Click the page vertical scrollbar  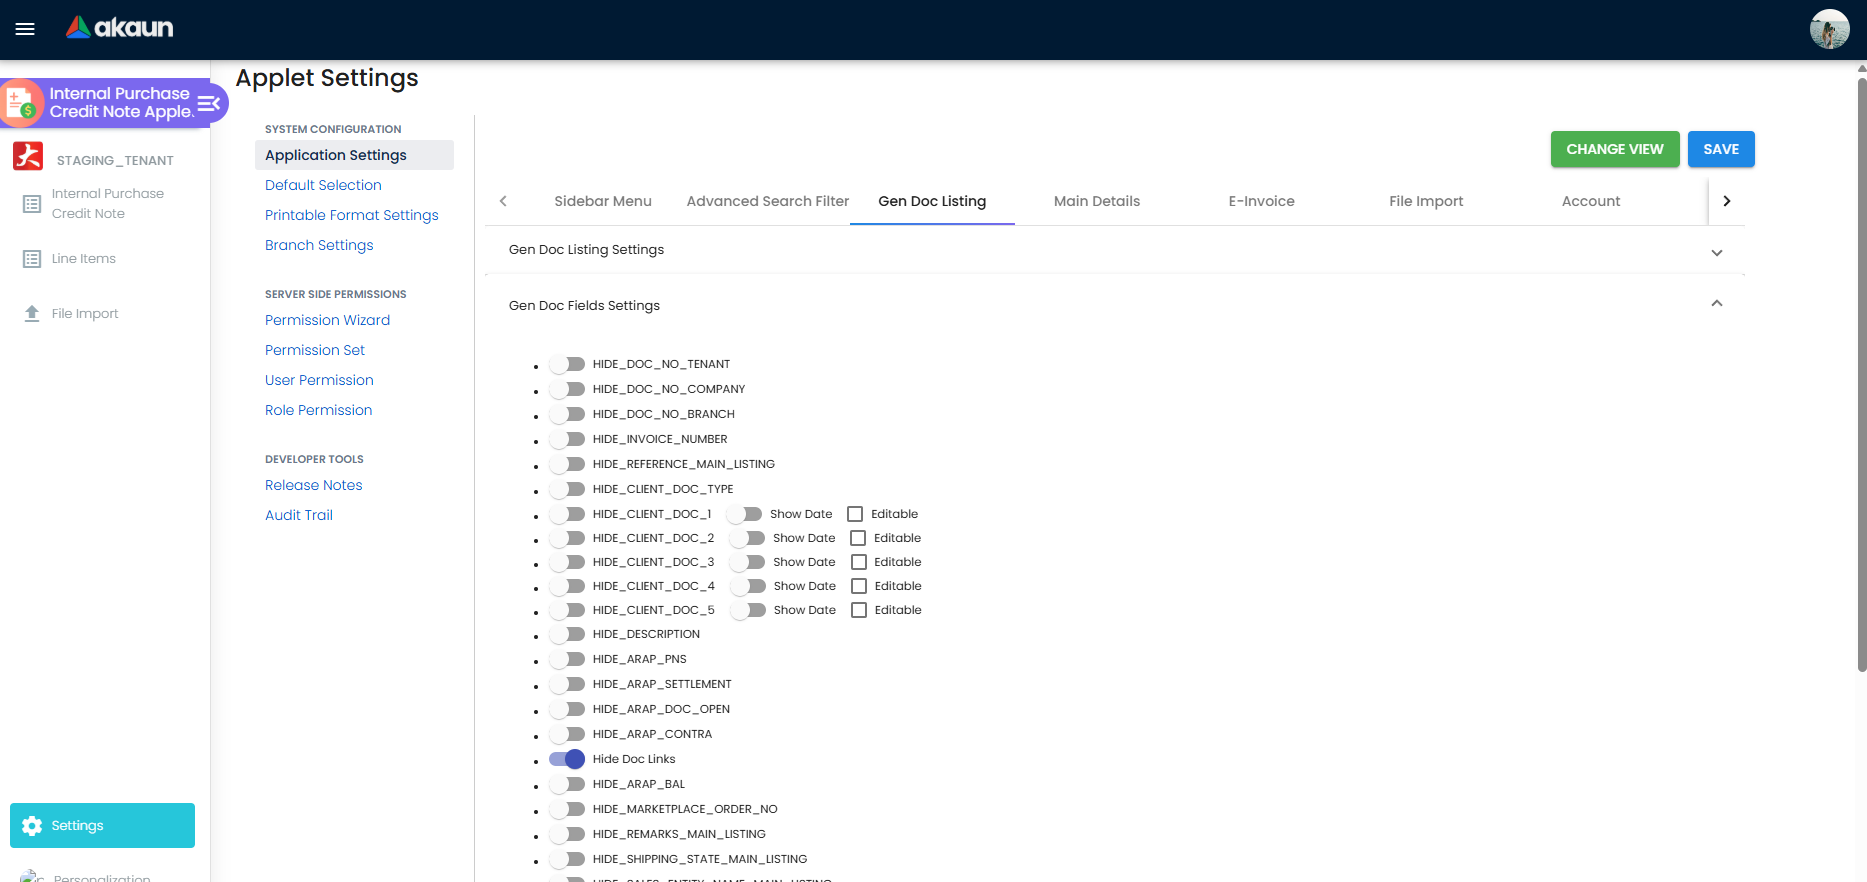1861,375
